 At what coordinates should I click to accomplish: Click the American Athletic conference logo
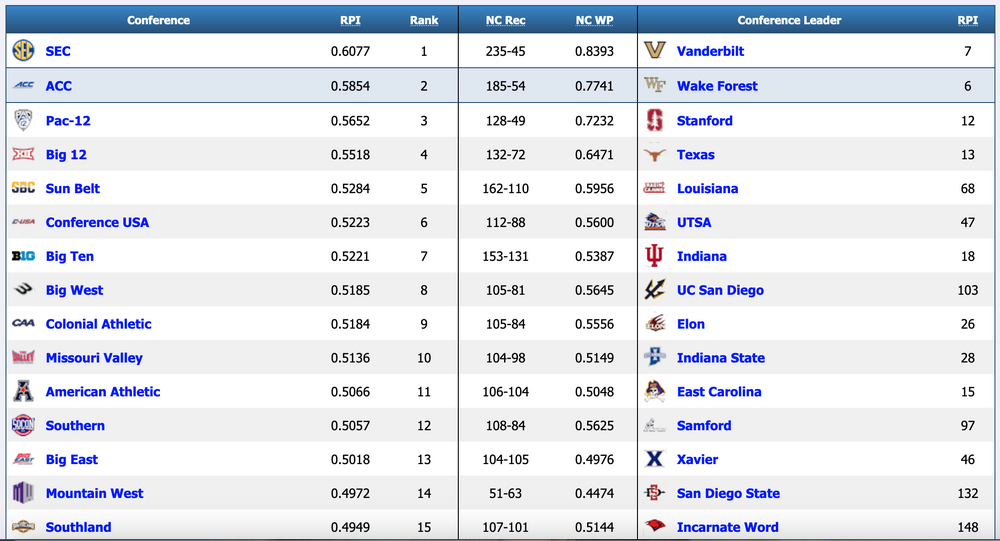tap(23, 392)
